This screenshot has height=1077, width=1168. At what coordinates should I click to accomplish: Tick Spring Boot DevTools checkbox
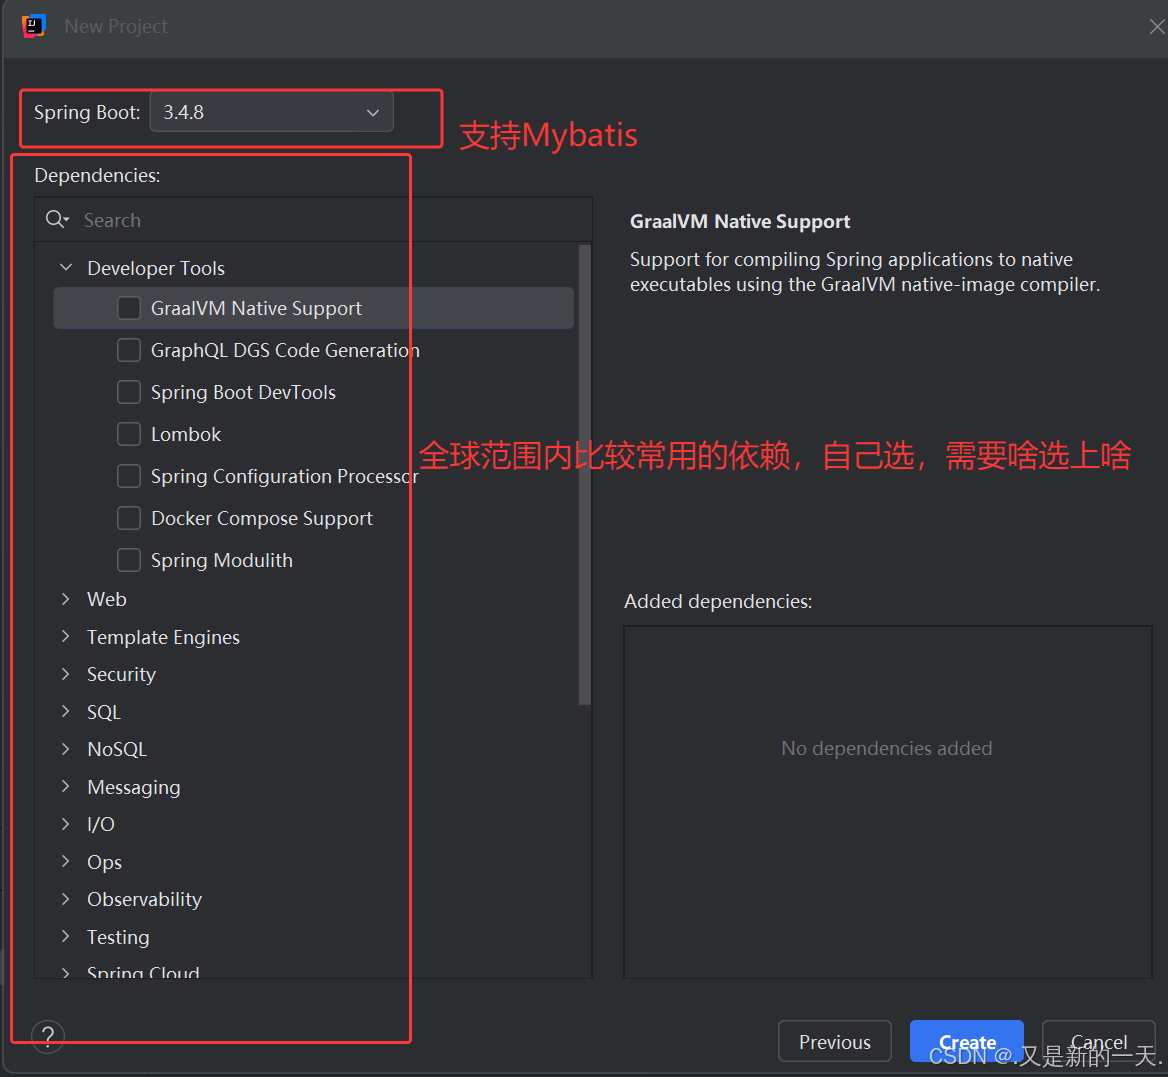click(129, 392)
